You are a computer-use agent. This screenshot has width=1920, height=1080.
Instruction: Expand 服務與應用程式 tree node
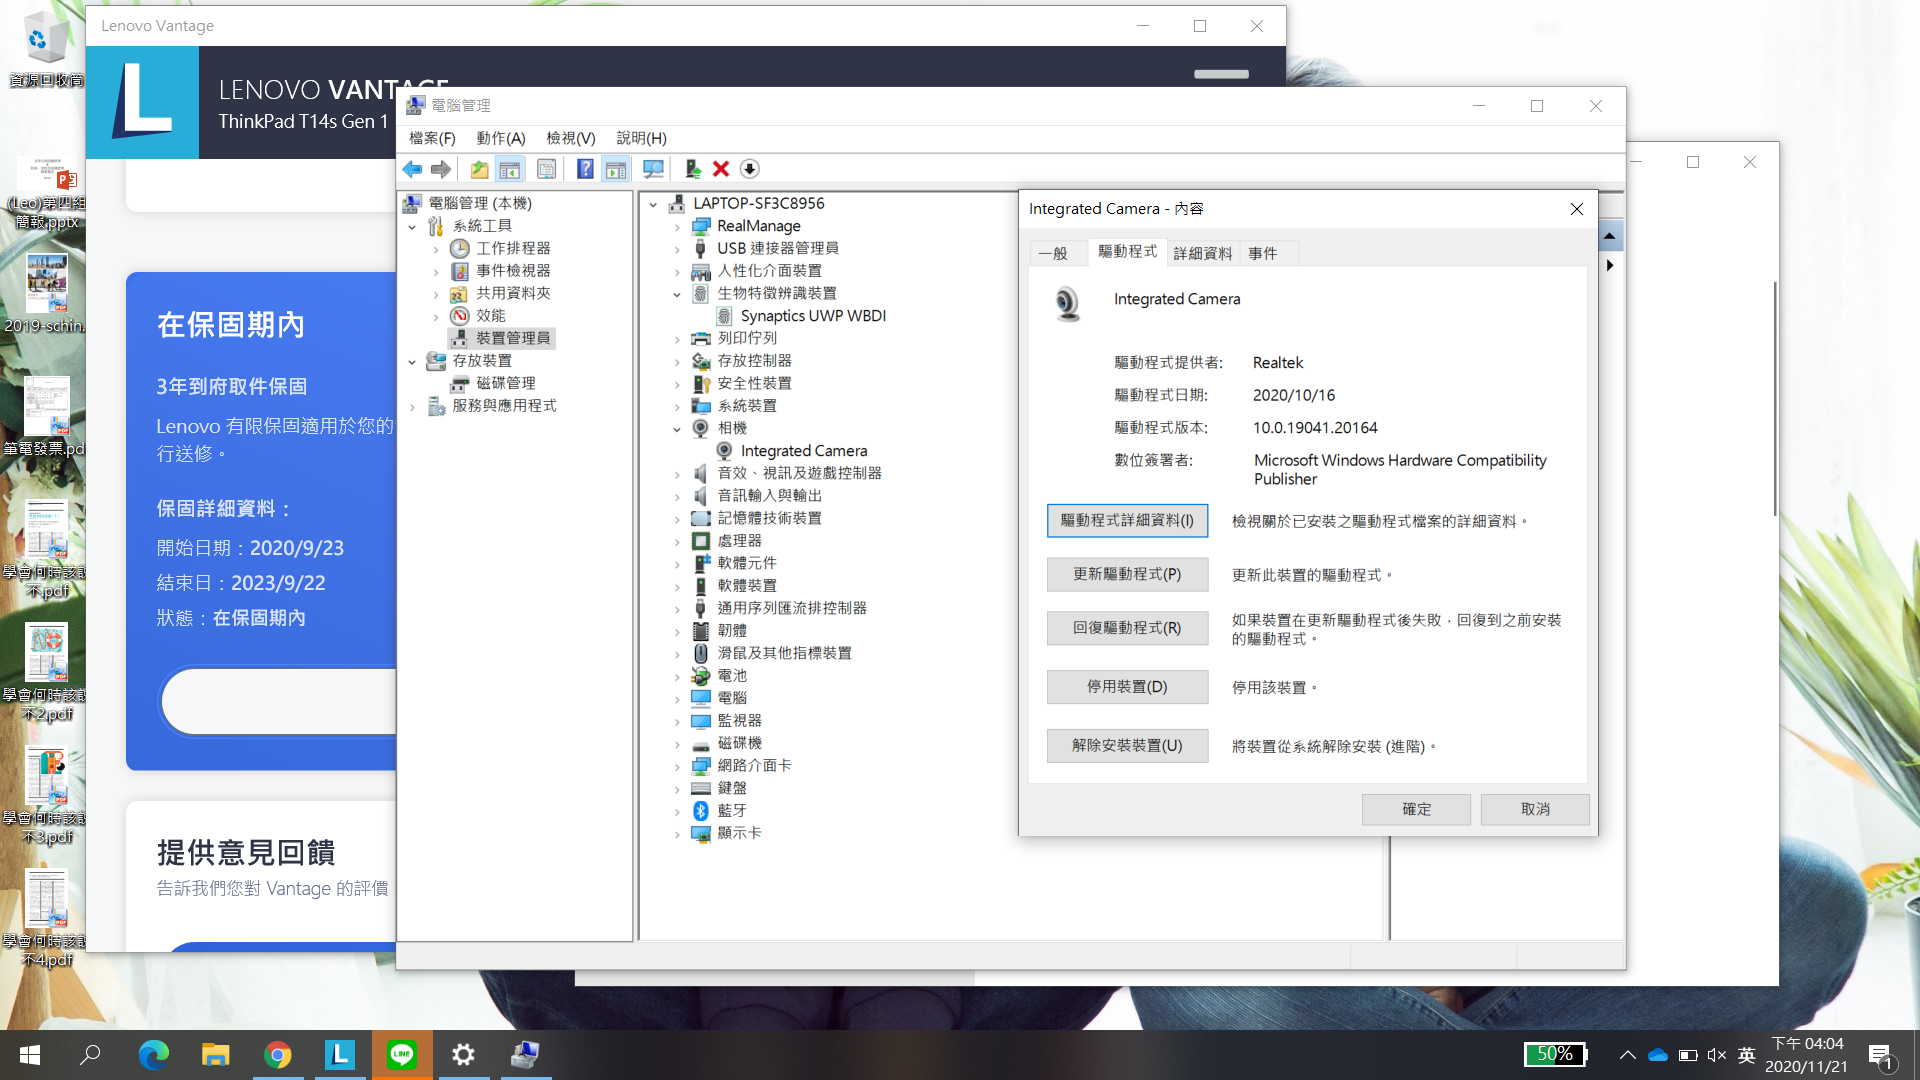coord(412,406)
